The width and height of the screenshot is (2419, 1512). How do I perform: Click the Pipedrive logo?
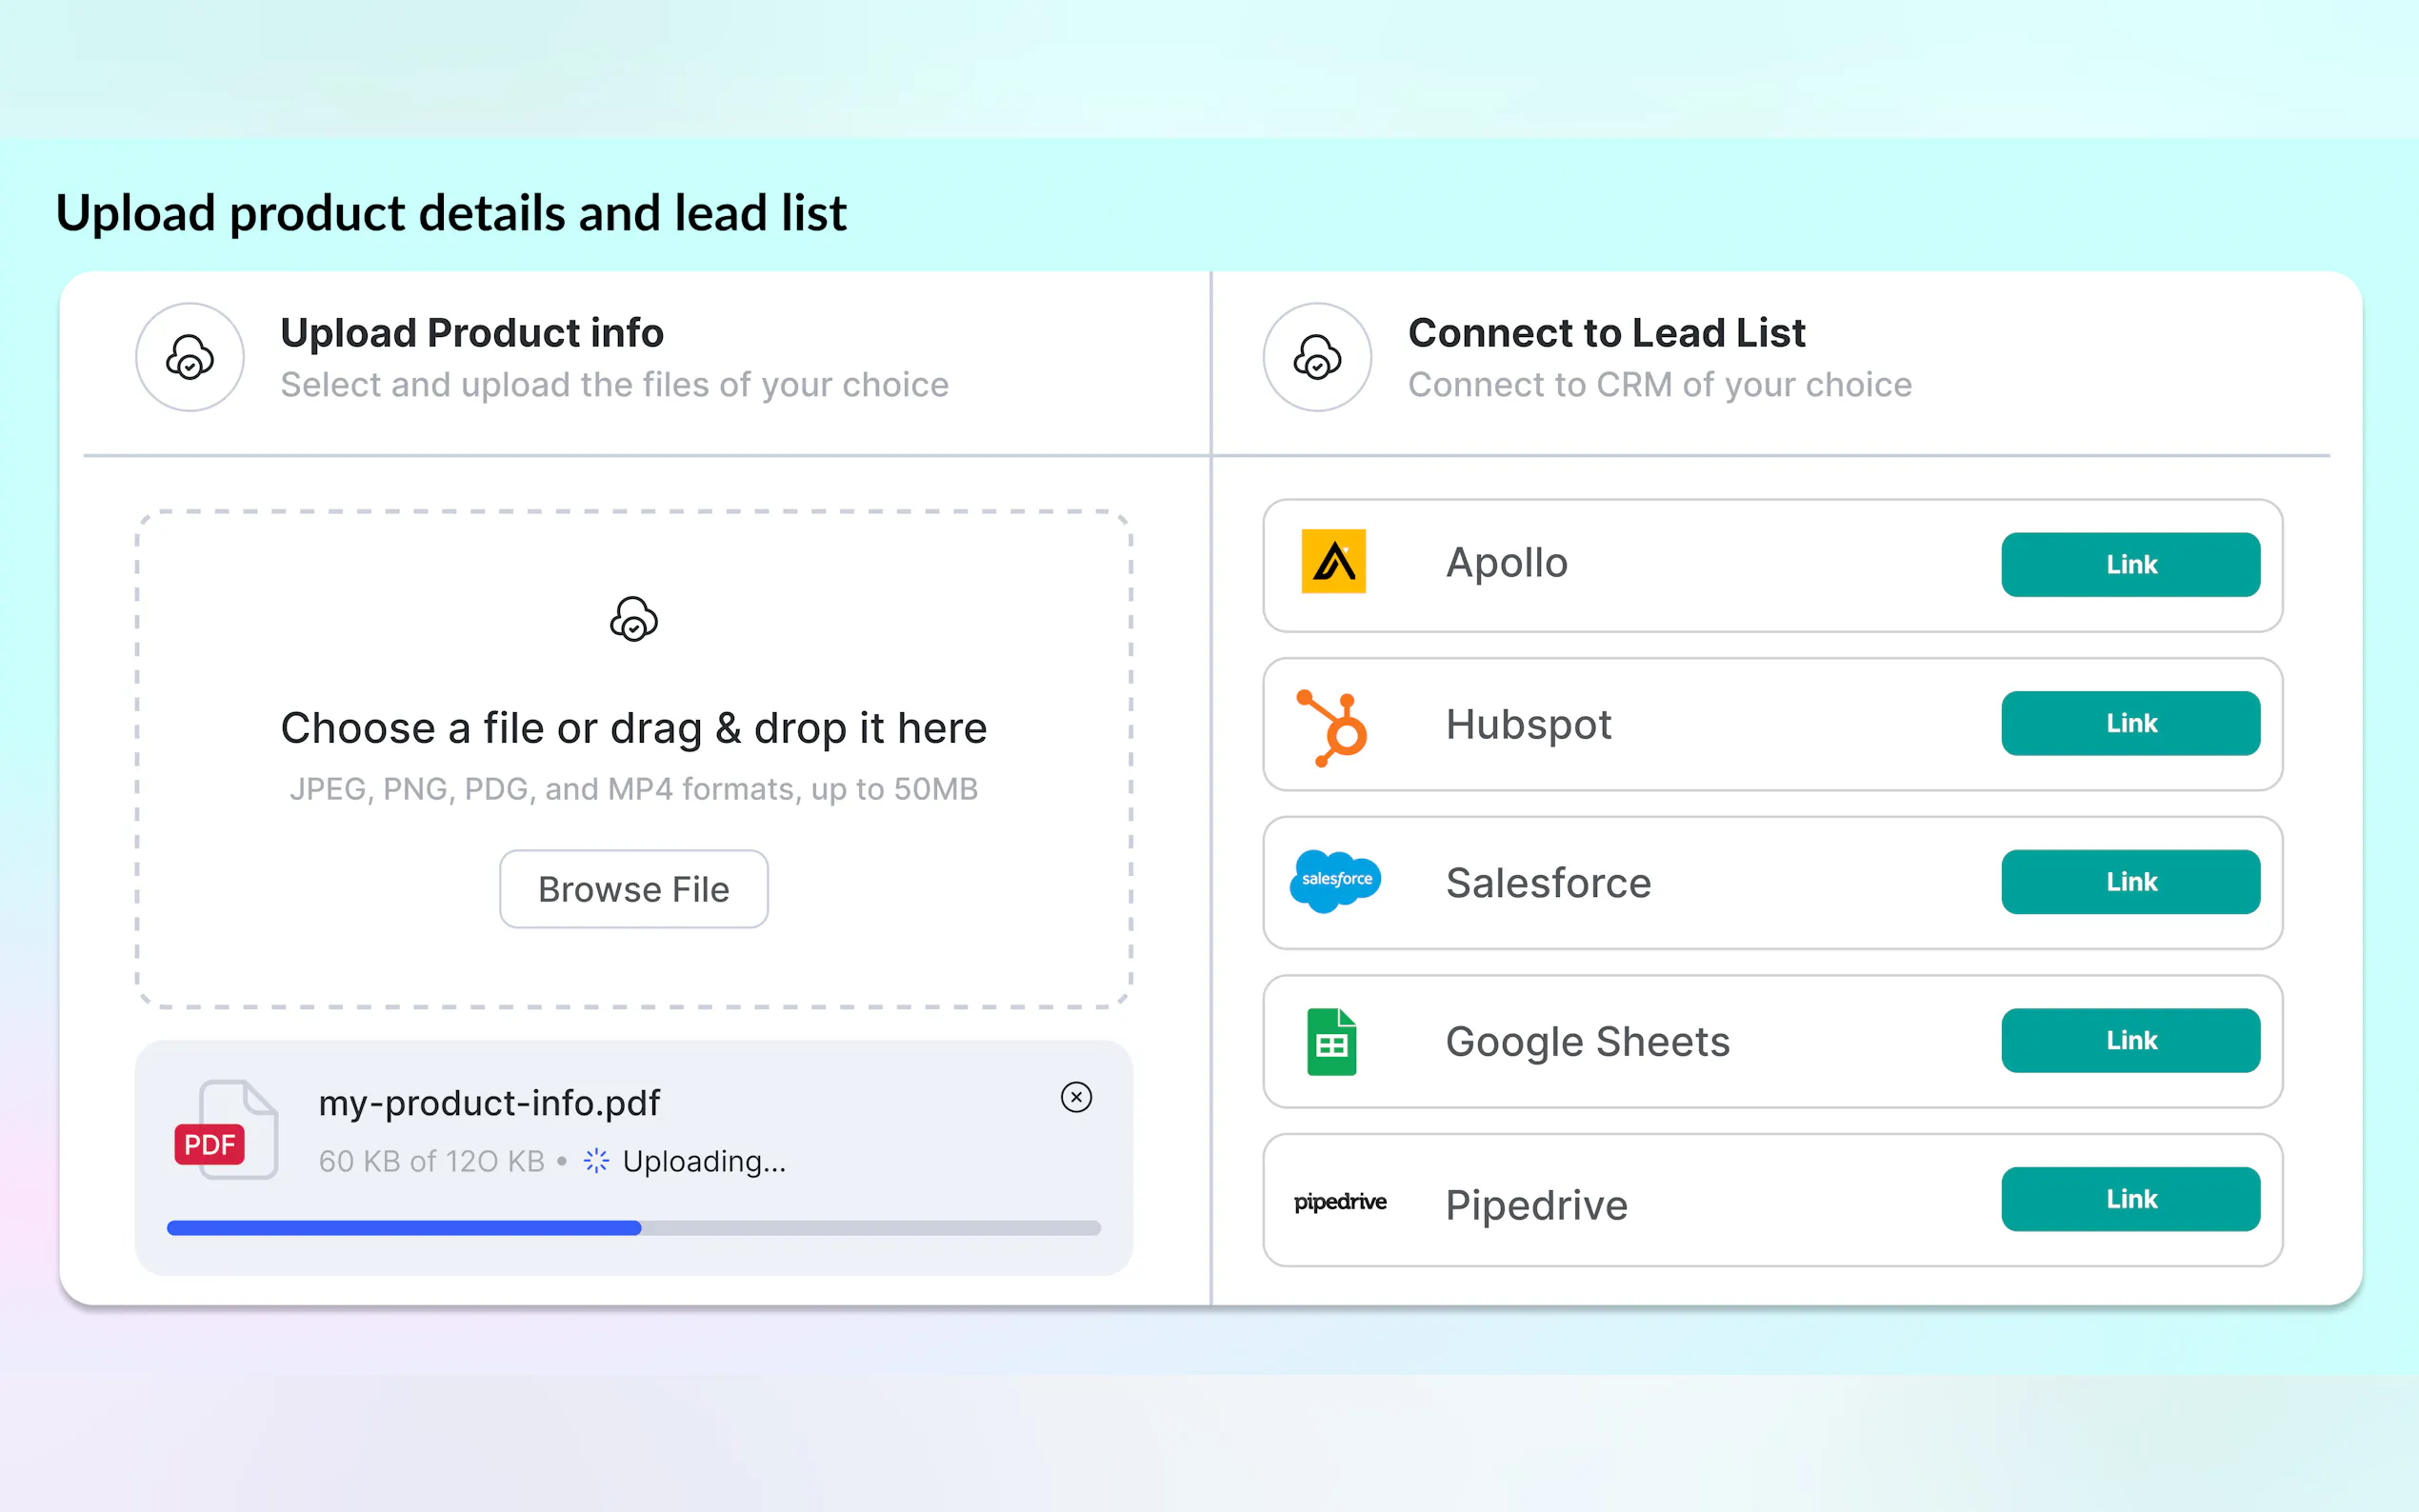1340,1202
